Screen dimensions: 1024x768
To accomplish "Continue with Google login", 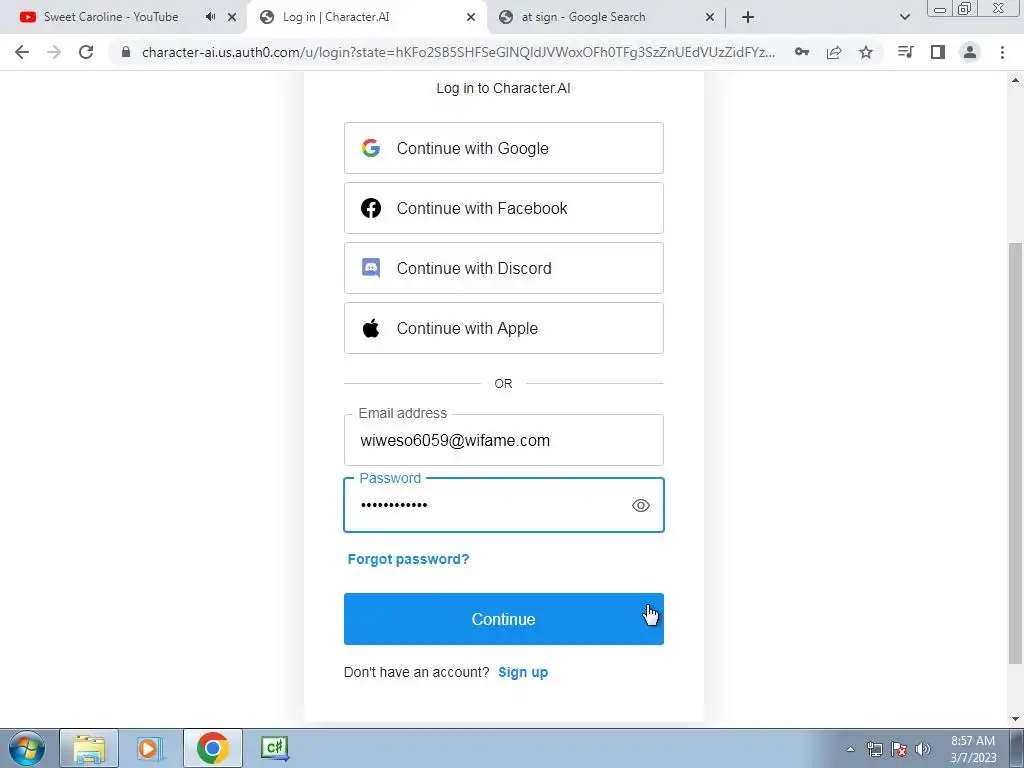I will tap(504, 148).
